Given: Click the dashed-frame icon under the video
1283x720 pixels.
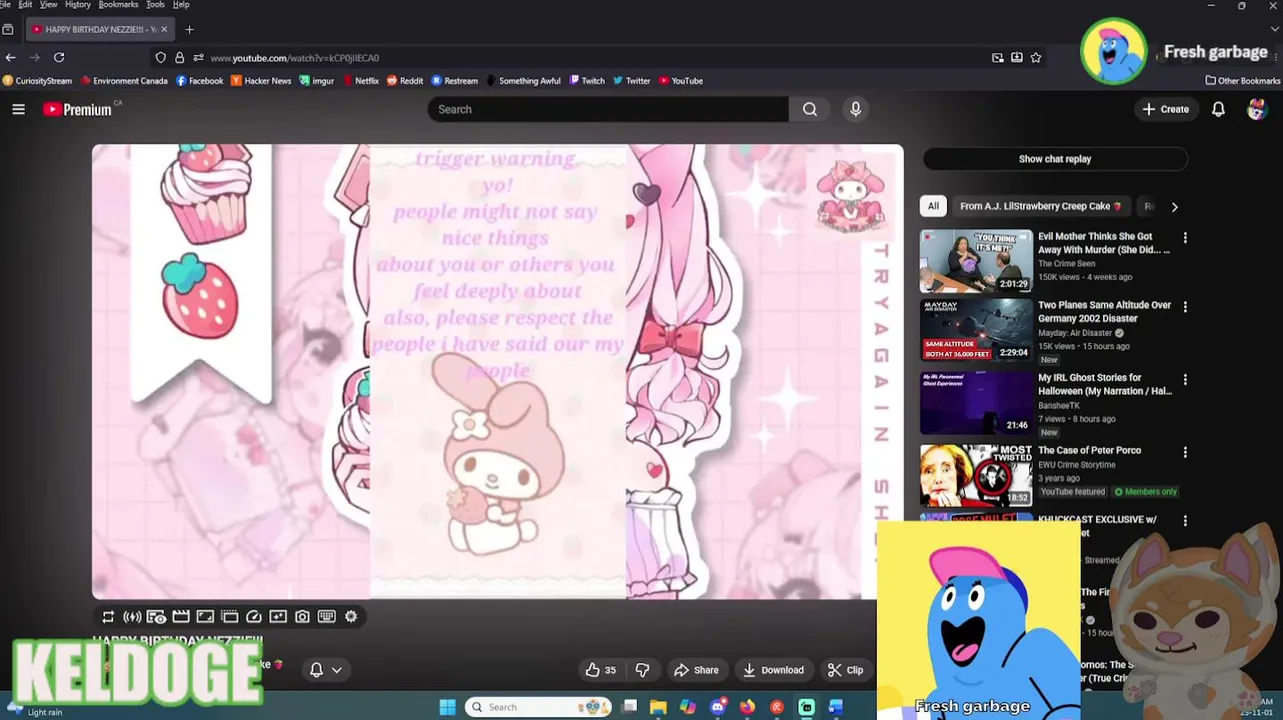Looking at the screenshot, I should [229, 617].
